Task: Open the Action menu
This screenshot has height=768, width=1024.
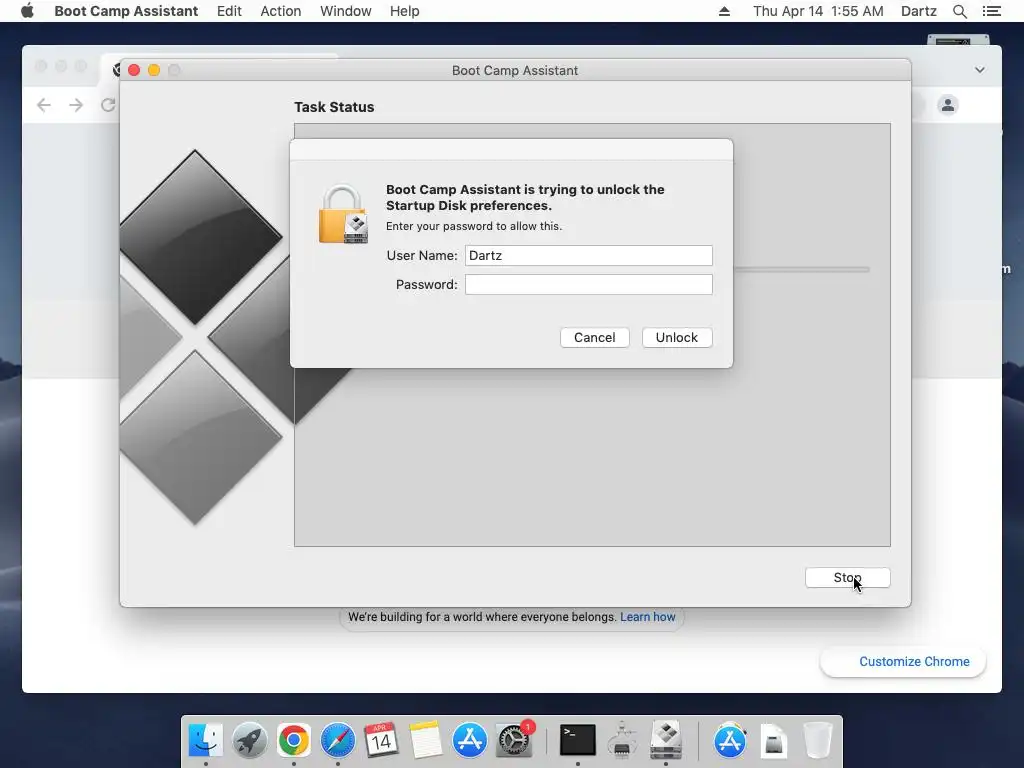Action: (281, 11)
